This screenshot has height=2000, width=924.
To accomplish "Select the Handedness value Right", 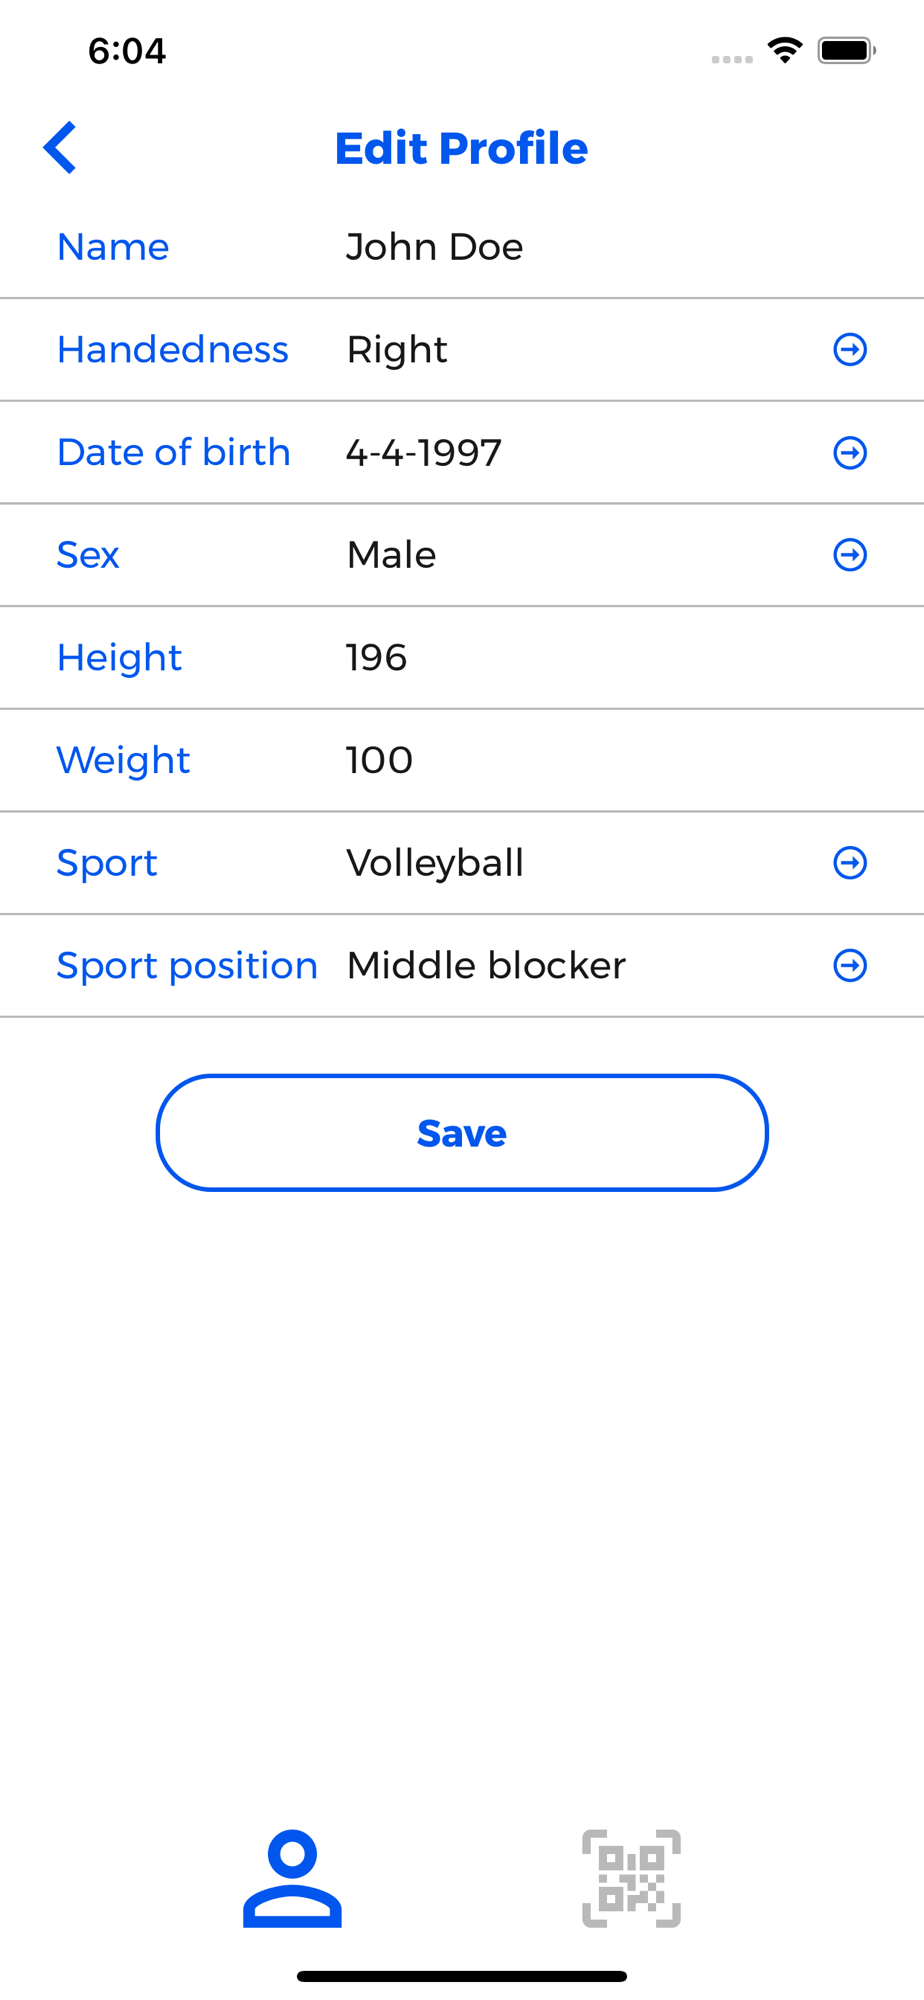I will tap(397, 350).
